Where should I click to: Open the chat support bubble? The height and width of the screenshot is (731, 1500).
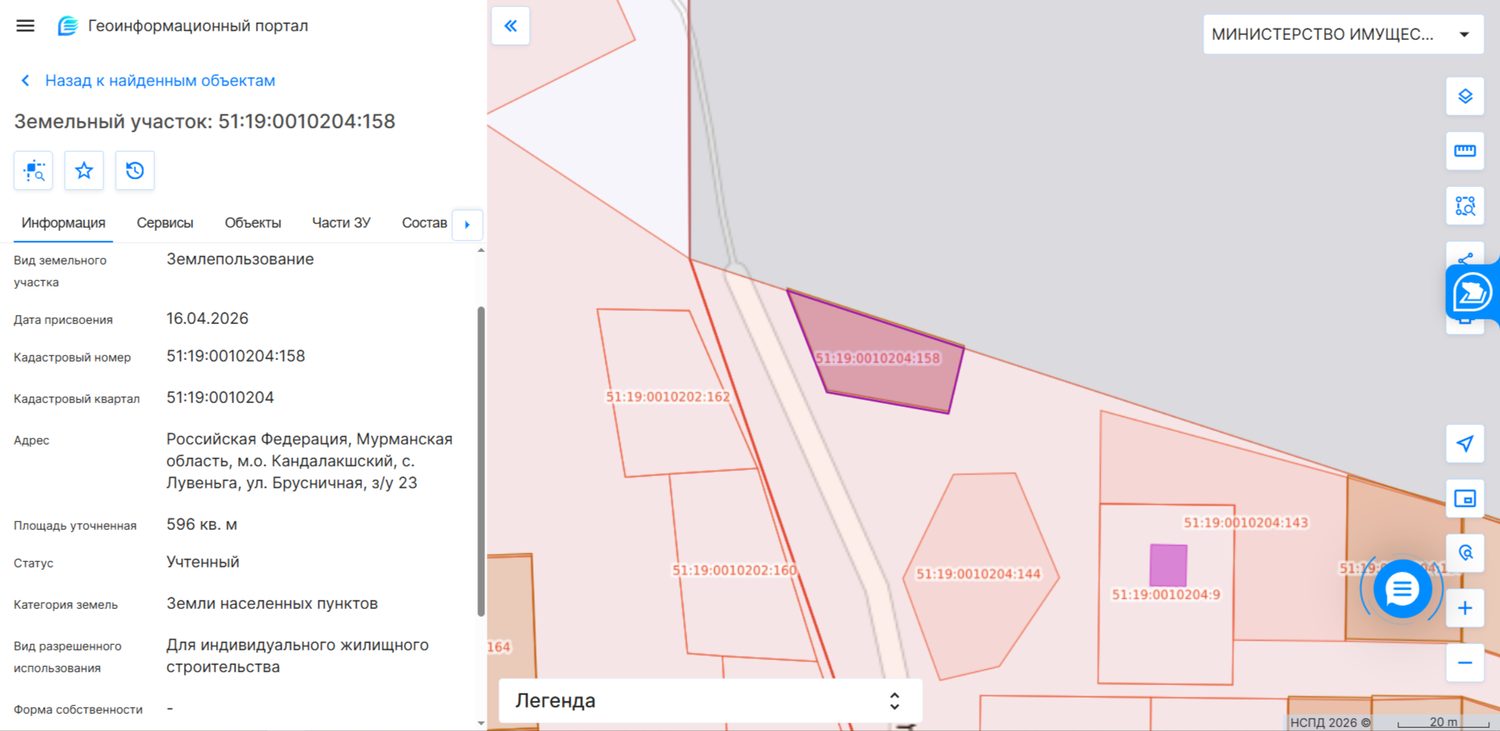(1402, 589)
